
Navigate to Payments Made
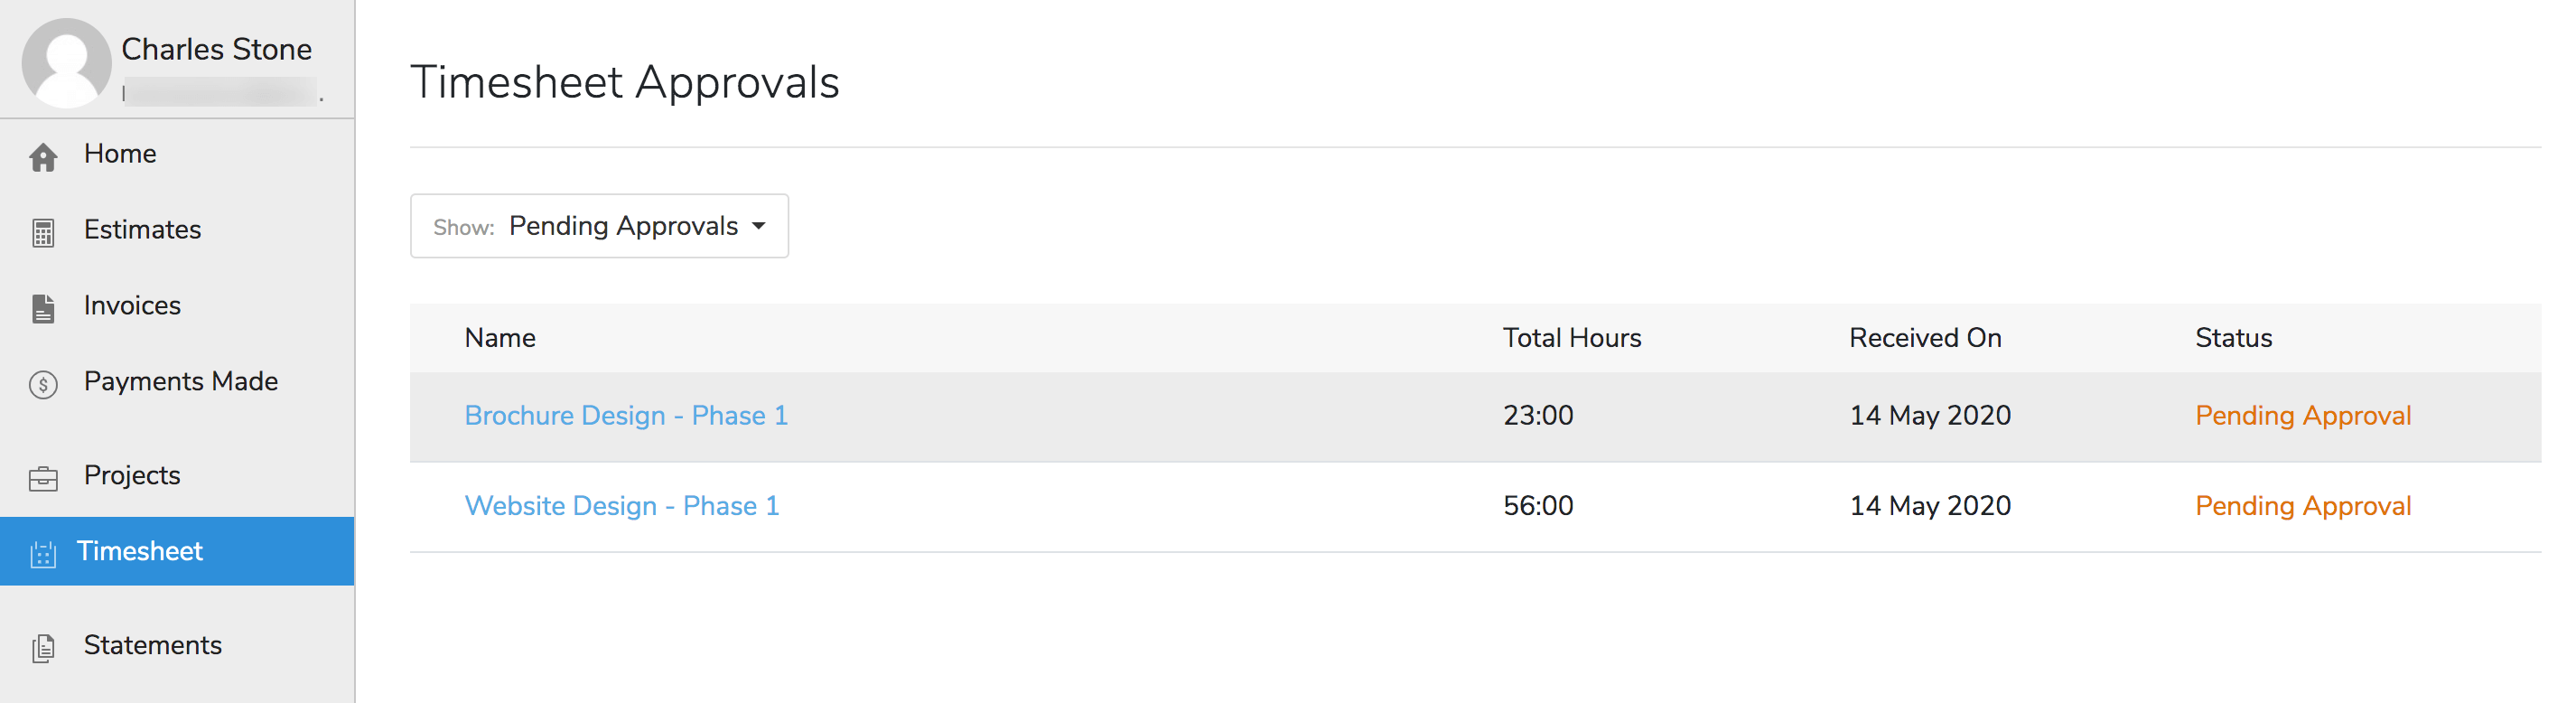180,382
